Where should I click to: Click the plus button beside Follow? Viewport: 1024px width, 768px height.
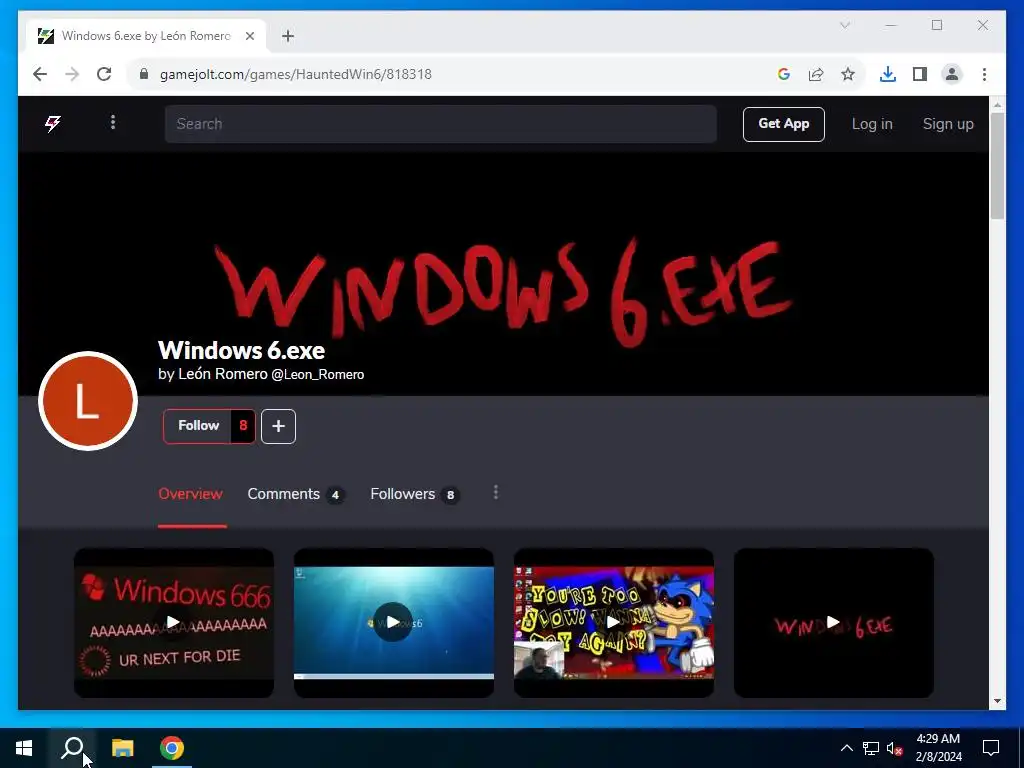click(x=278, y=426)
